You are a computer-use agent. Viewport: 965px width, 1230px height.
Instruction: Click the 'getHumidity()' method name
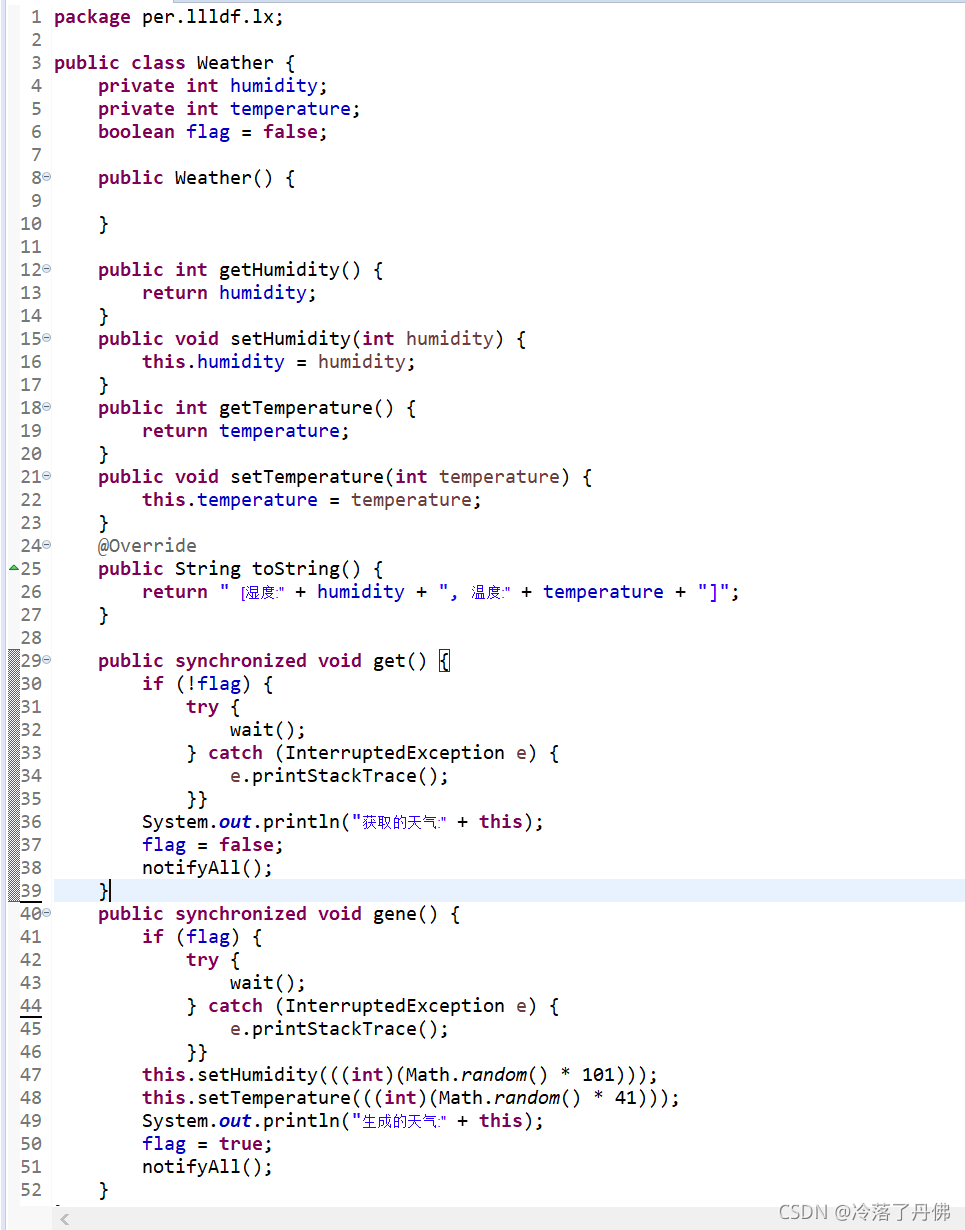click(290, 270)
